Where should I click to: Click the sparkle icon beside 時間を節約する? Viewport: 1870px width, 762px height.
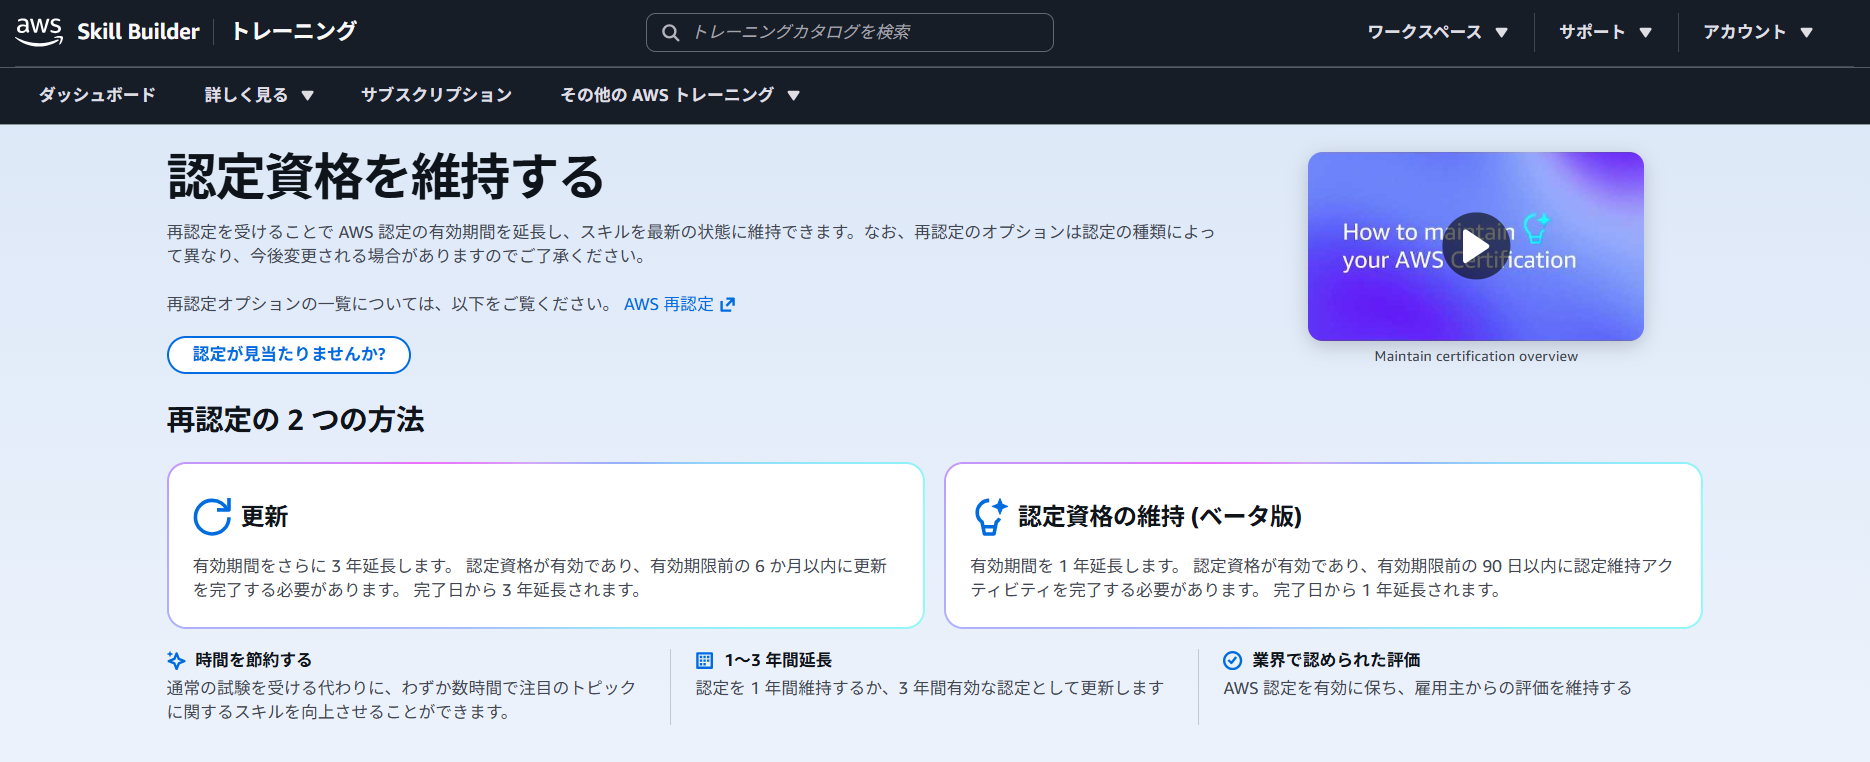coord(176,660)
